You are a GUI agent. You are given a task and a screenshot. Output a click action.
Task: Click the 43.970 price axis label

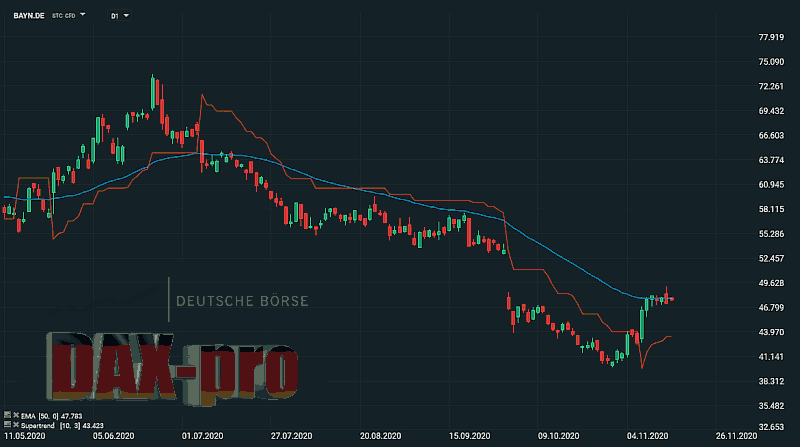pos(771,332)
